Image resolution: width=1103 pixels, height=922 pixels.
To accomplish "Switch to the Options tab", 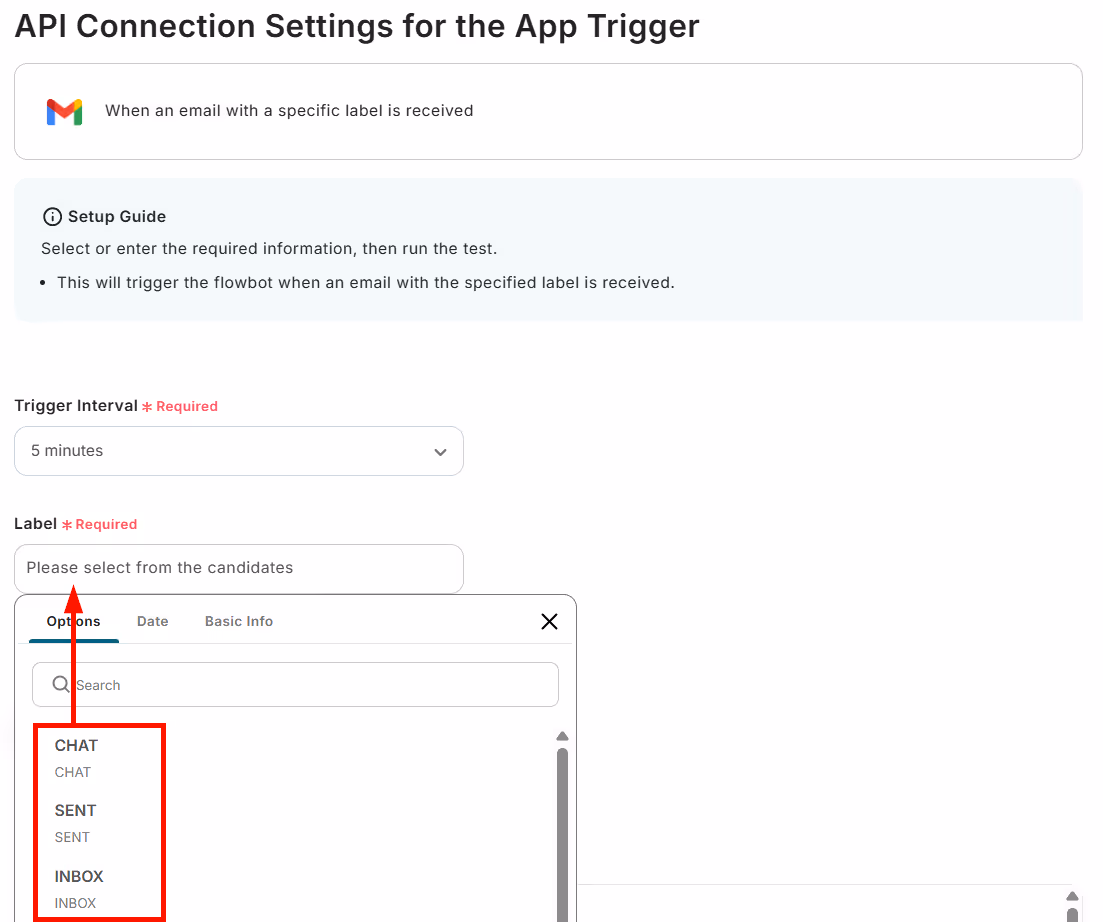I will [x=74, y=622].
